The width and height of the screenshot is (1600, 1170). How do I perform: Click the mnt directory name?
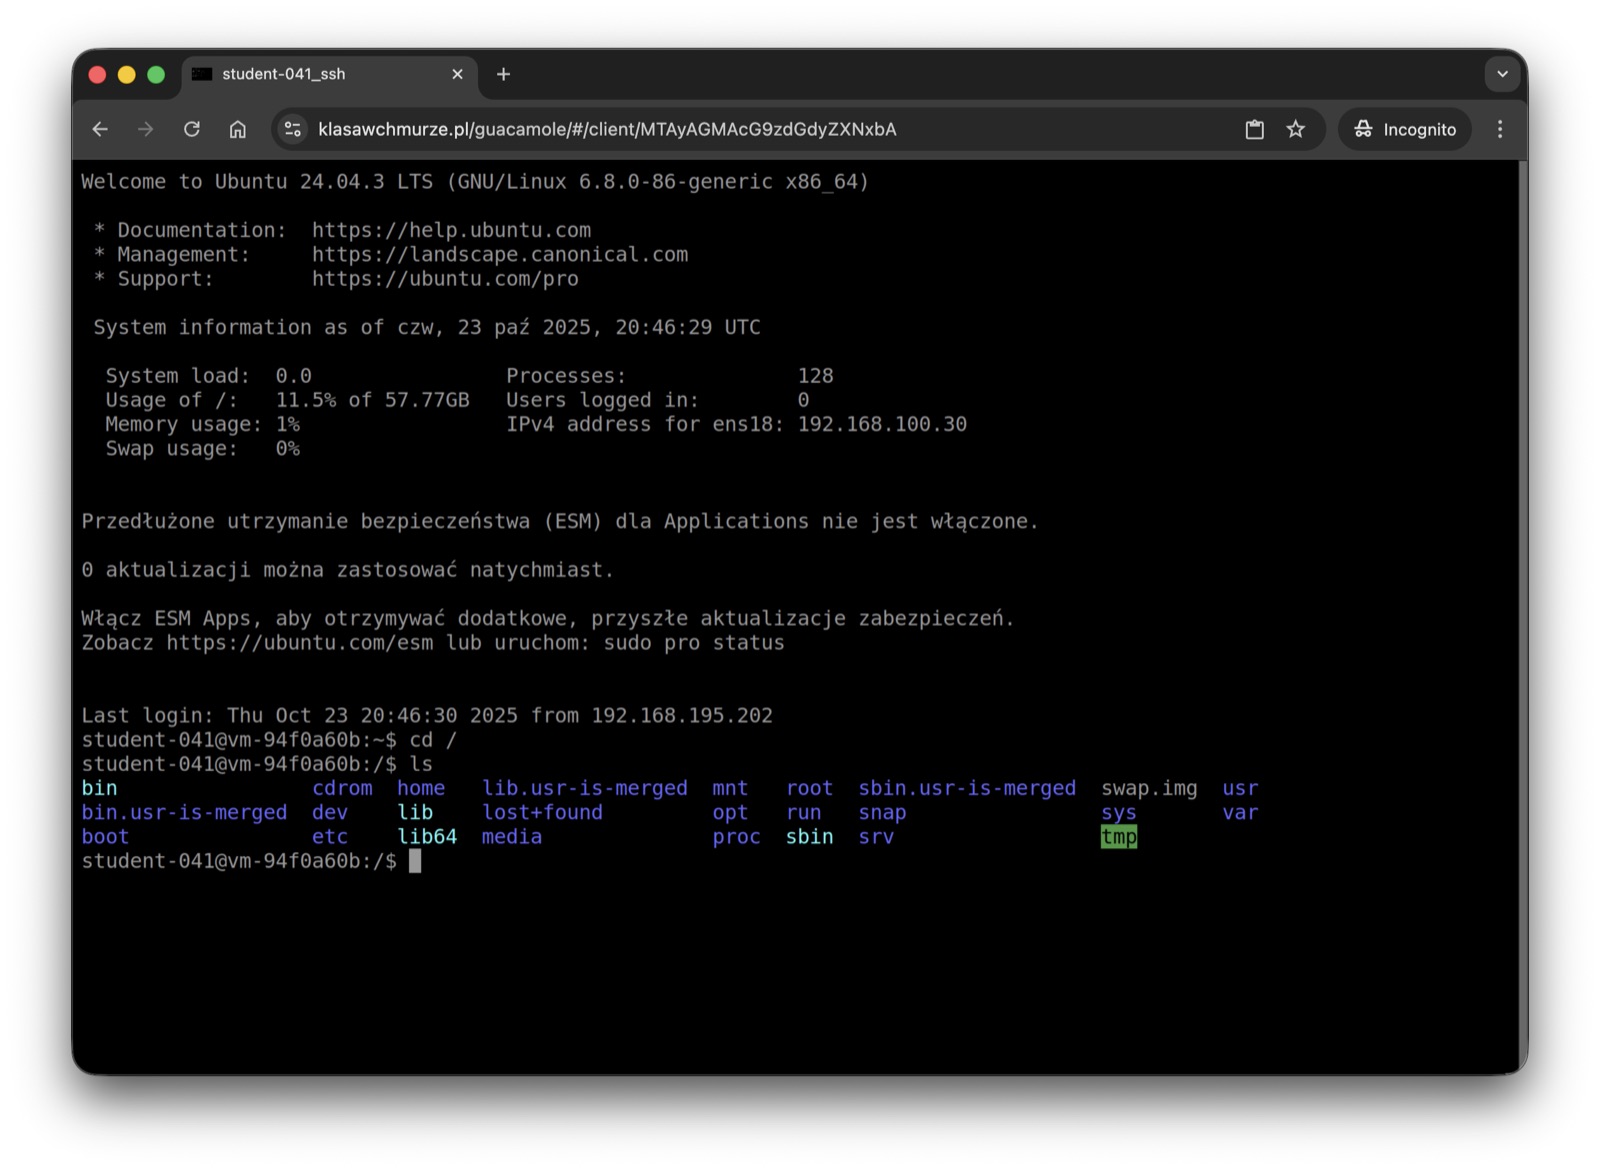click(x=730, y=788)
